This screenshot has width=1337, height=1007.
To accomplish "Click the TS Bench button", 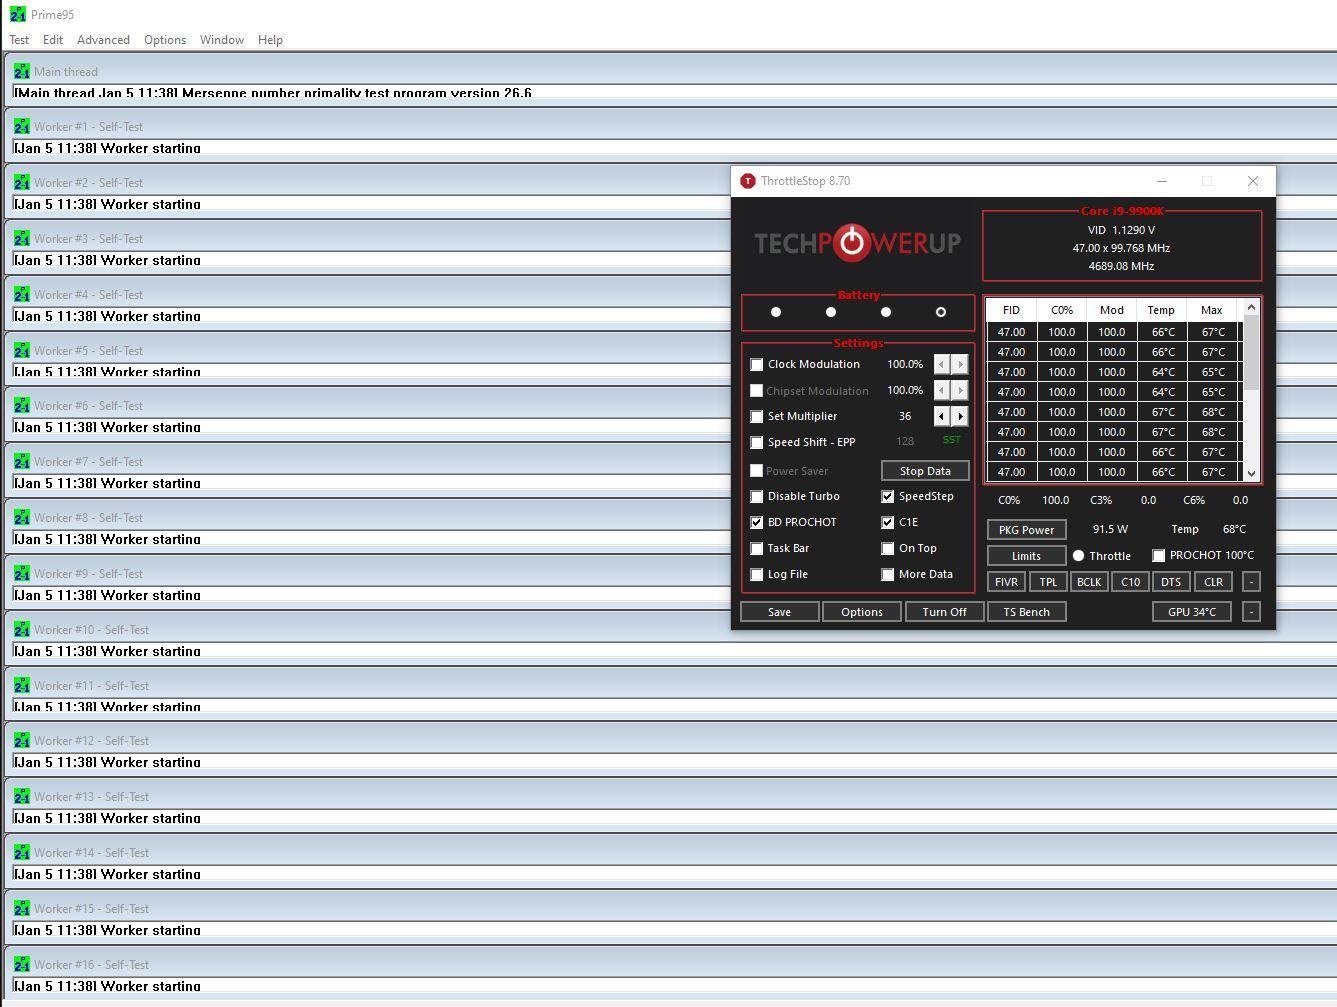I will tap(1026, 612).
